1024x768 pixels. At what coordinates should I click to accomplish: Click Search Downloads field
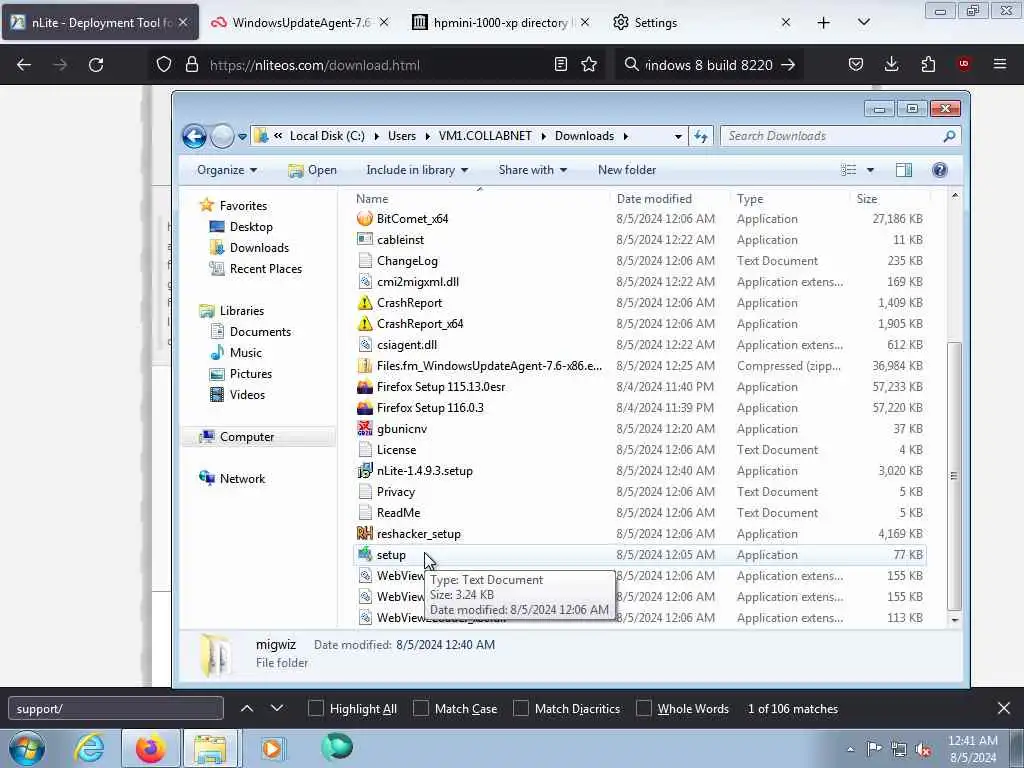click(840, 136)
